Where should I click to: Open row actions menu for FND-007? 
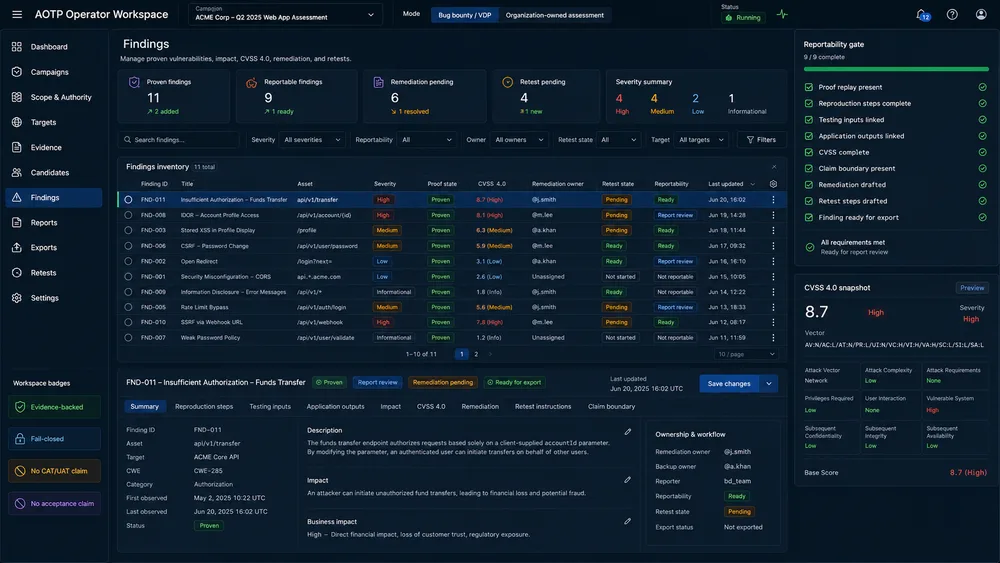pos(773,337)
